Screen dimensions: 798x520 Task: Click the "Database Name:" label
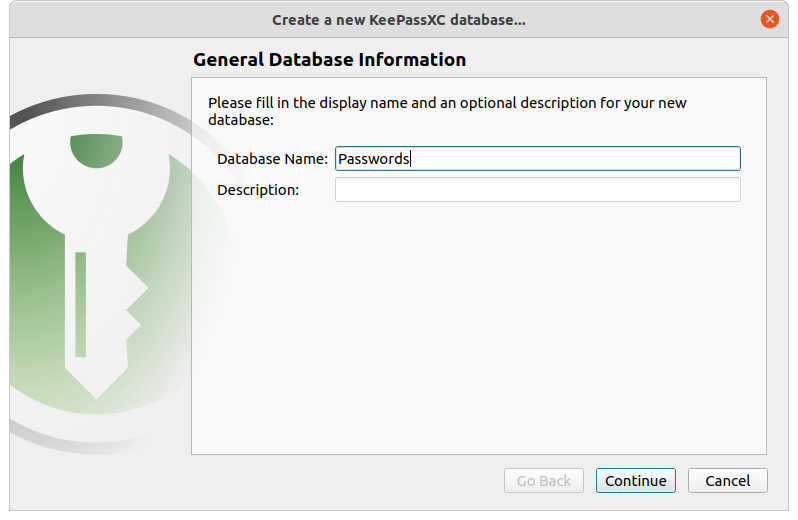point(272,159)
